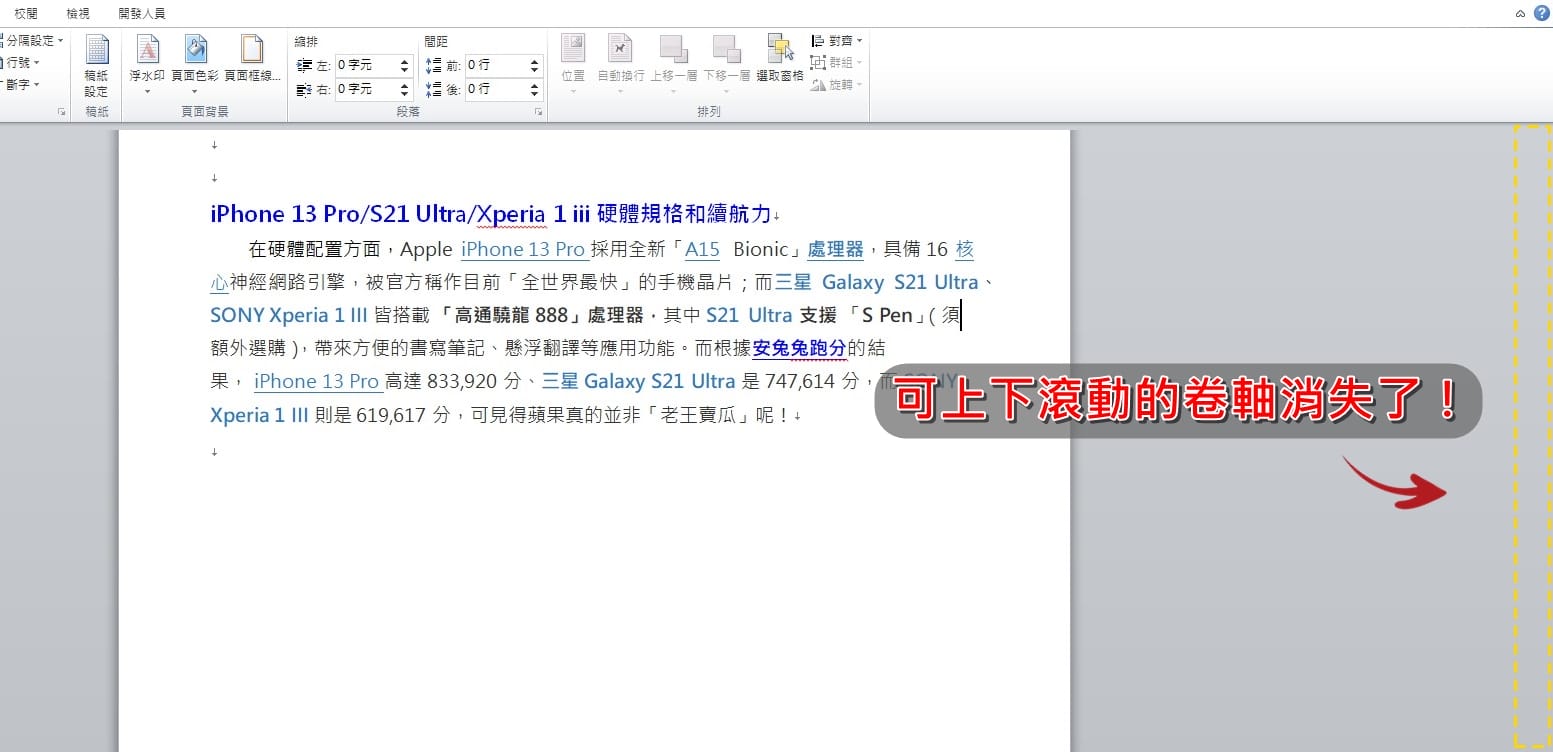Increase 前 spacing with up arrow
Screen dimensions: 1553x752
pos(535,61)
